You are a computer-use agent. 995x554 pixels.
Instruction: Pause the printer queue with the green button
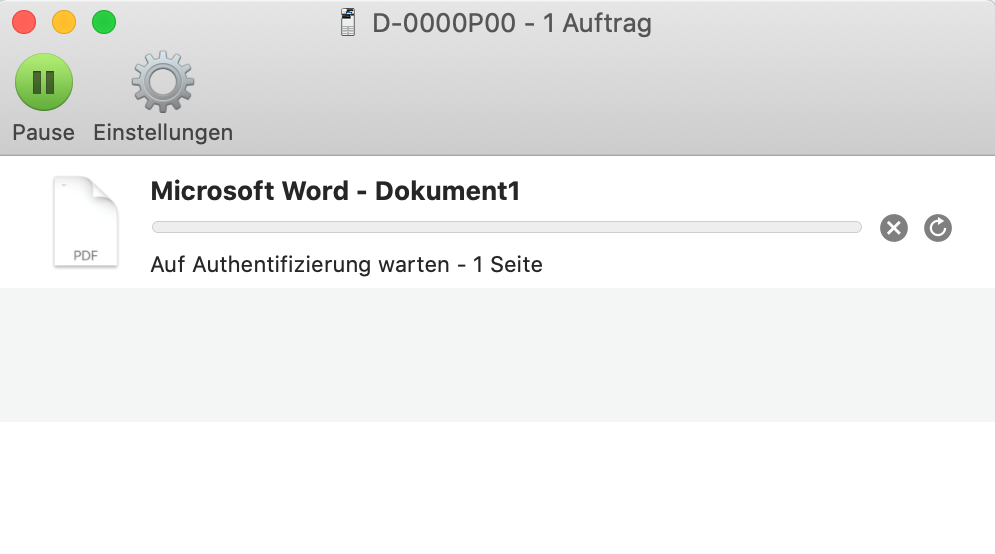[44, 82]
